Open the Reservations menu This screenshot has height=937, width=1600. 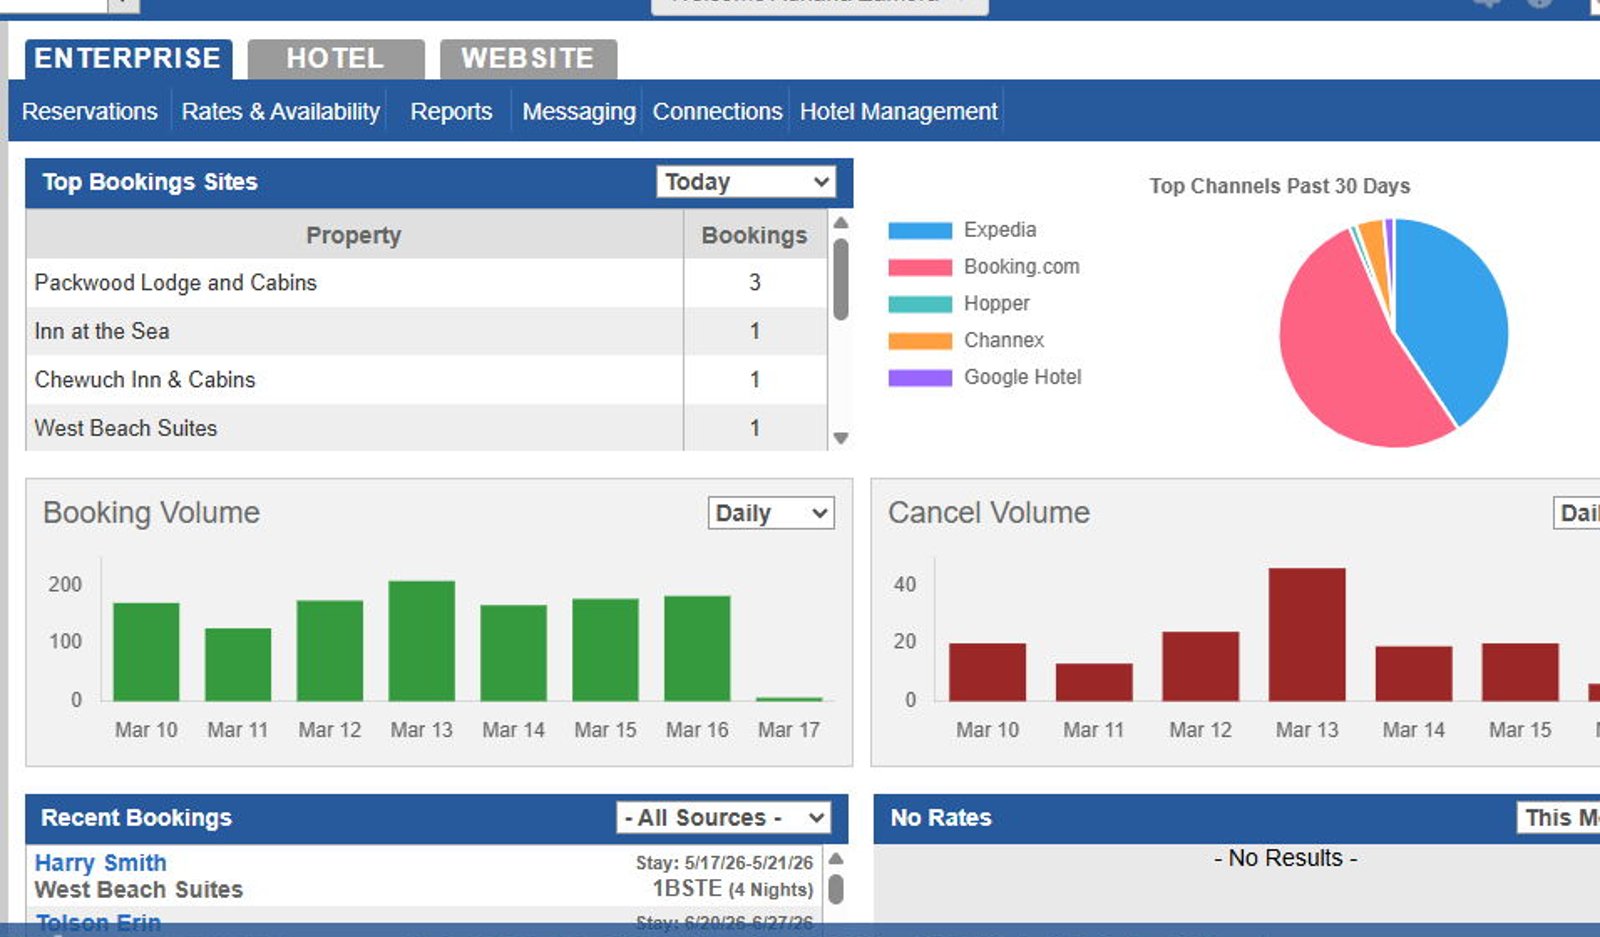click(90, 111)
